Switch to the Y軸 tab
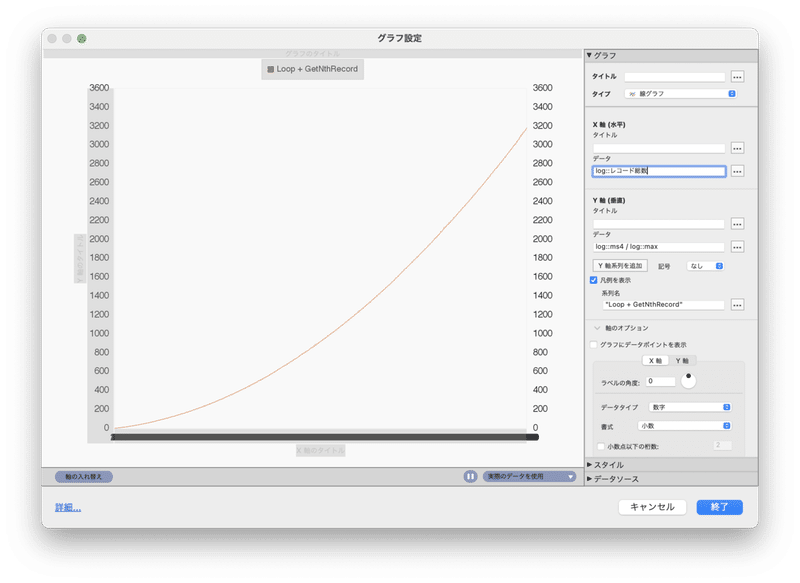 [x=683, y=360]
